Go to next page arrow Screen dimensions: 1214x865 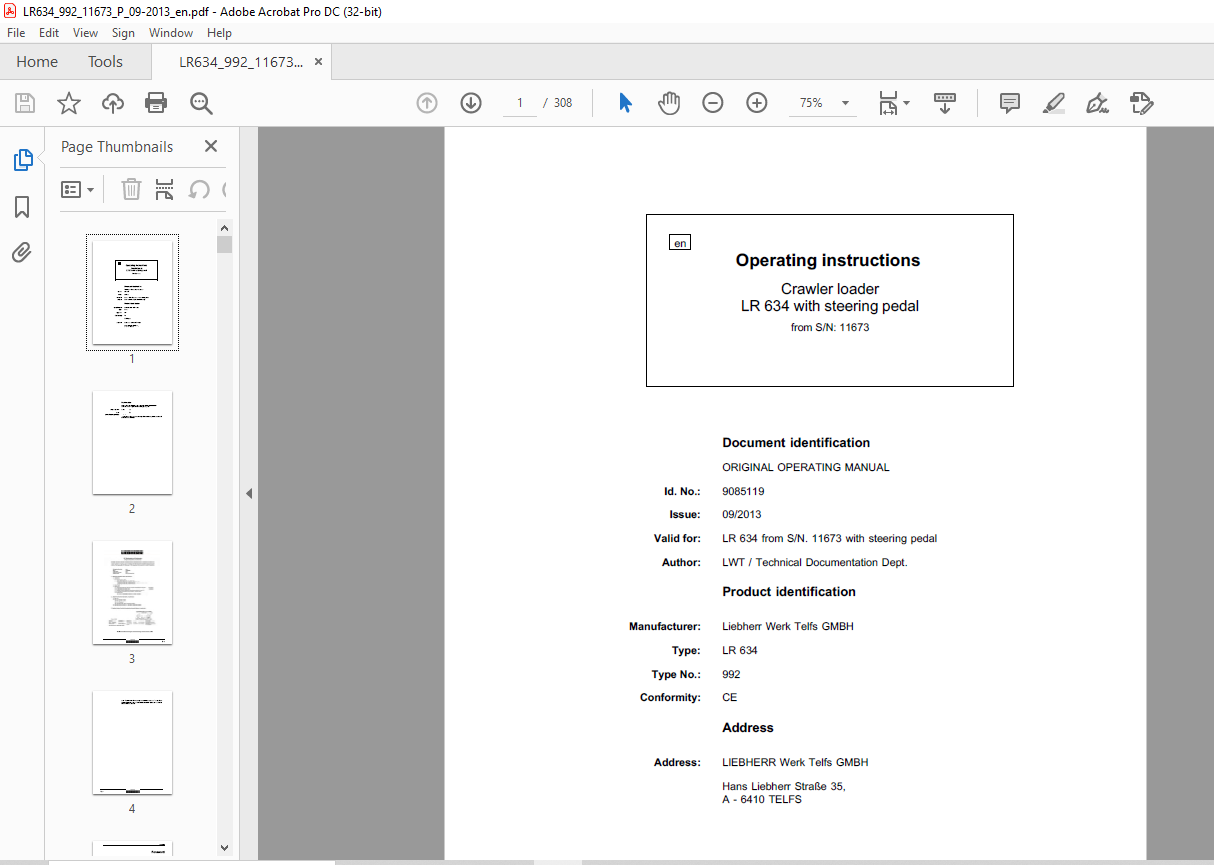(x=471, y=103)
